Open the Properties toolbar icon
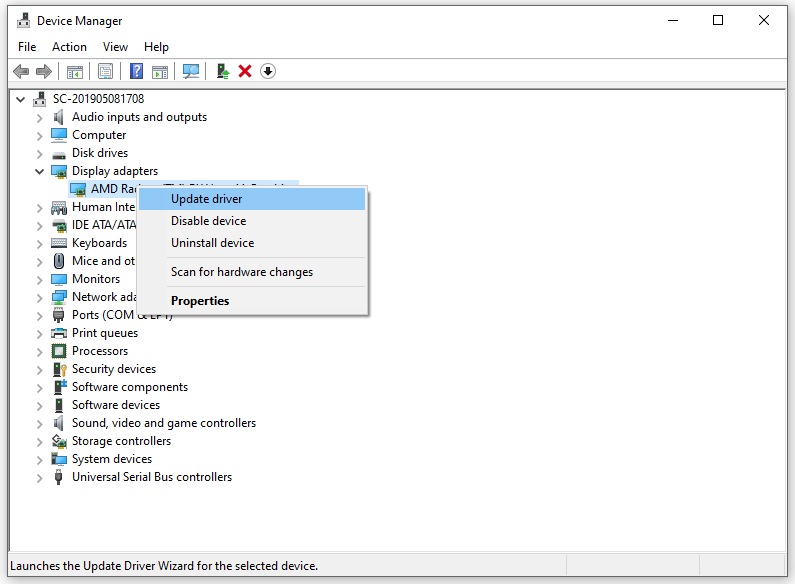Image resolution: width=795 pixels, height=584 pixels. point(105,71)
